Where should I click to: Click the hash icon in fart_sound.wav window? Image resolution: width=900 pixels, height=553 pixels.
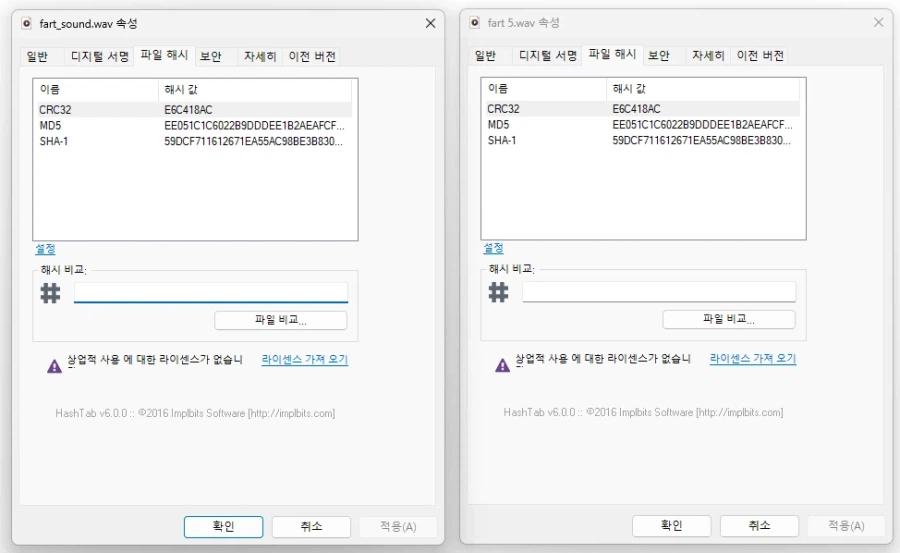51,293
